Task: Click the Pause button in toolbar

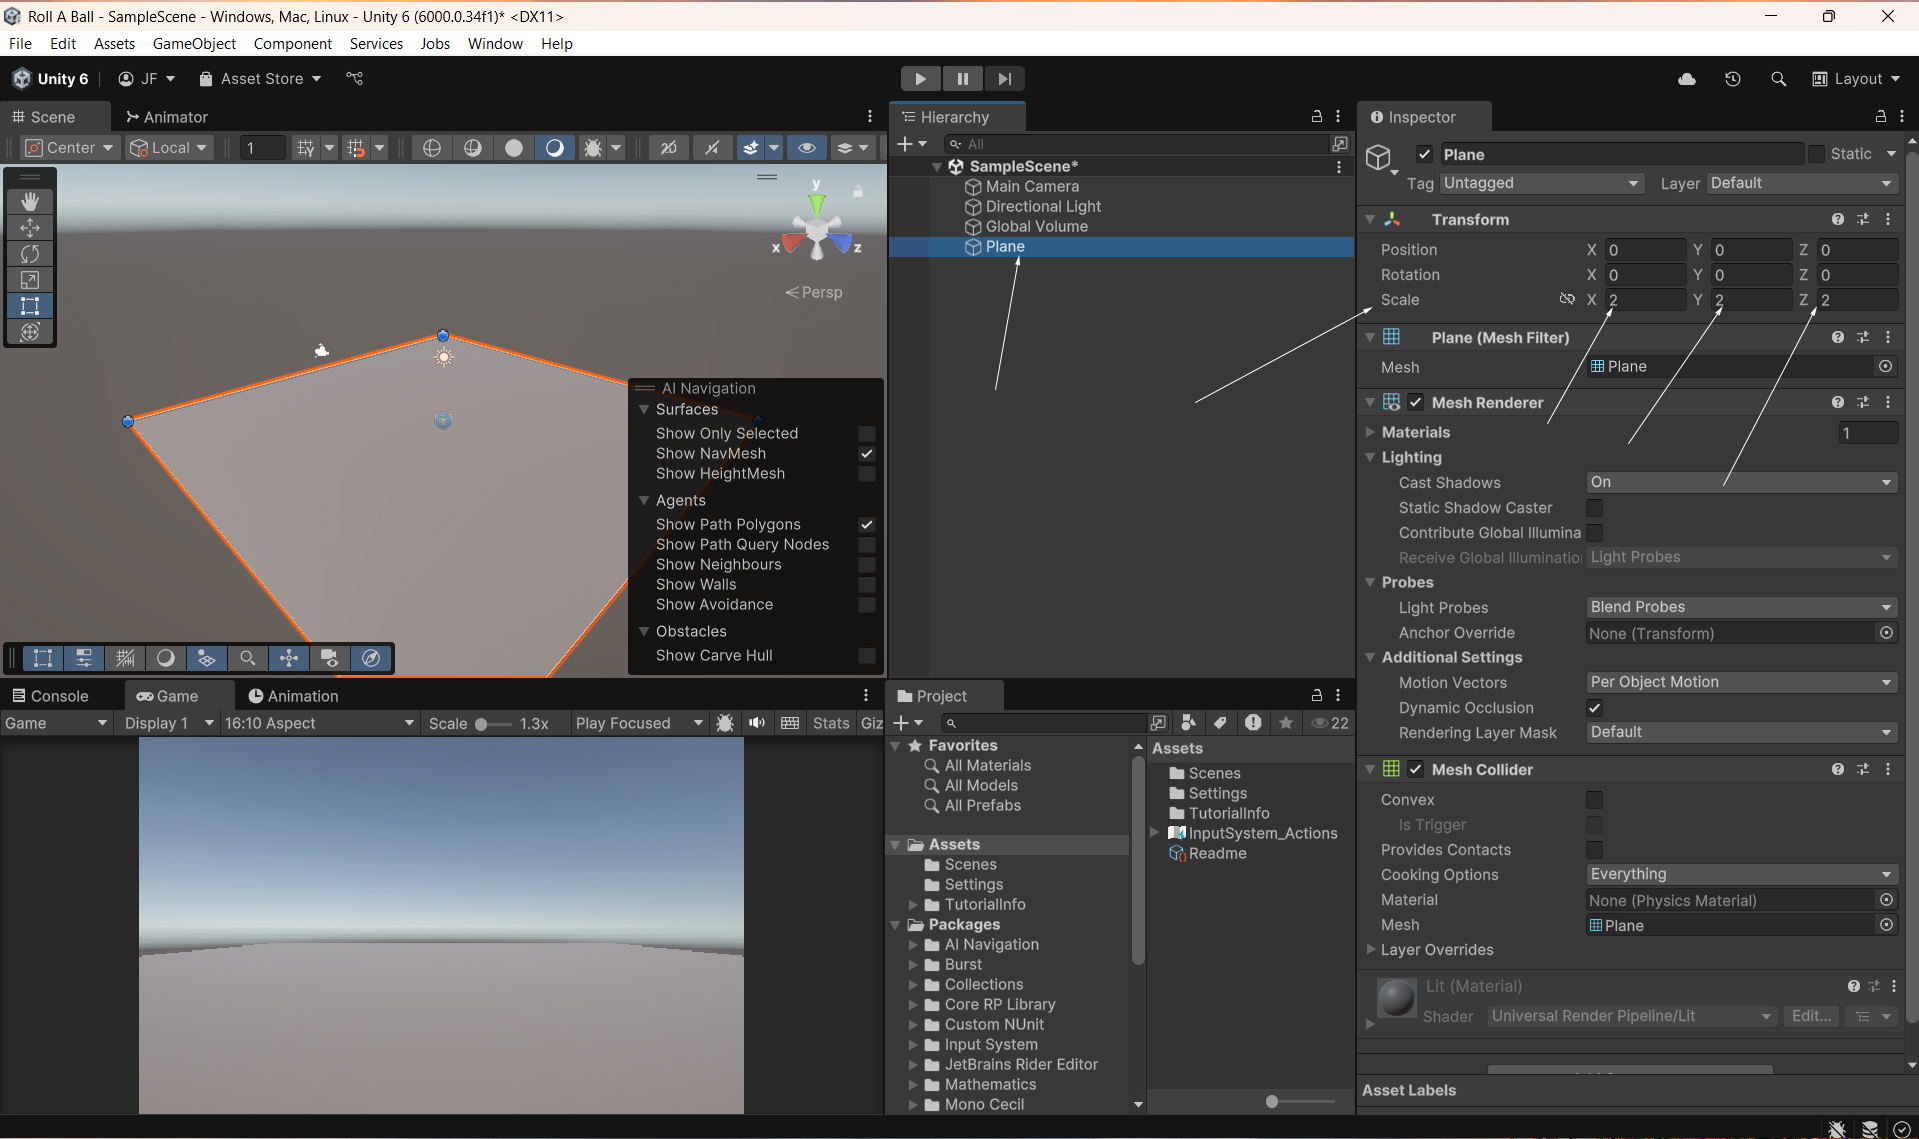Action: [x=962, y=79]
